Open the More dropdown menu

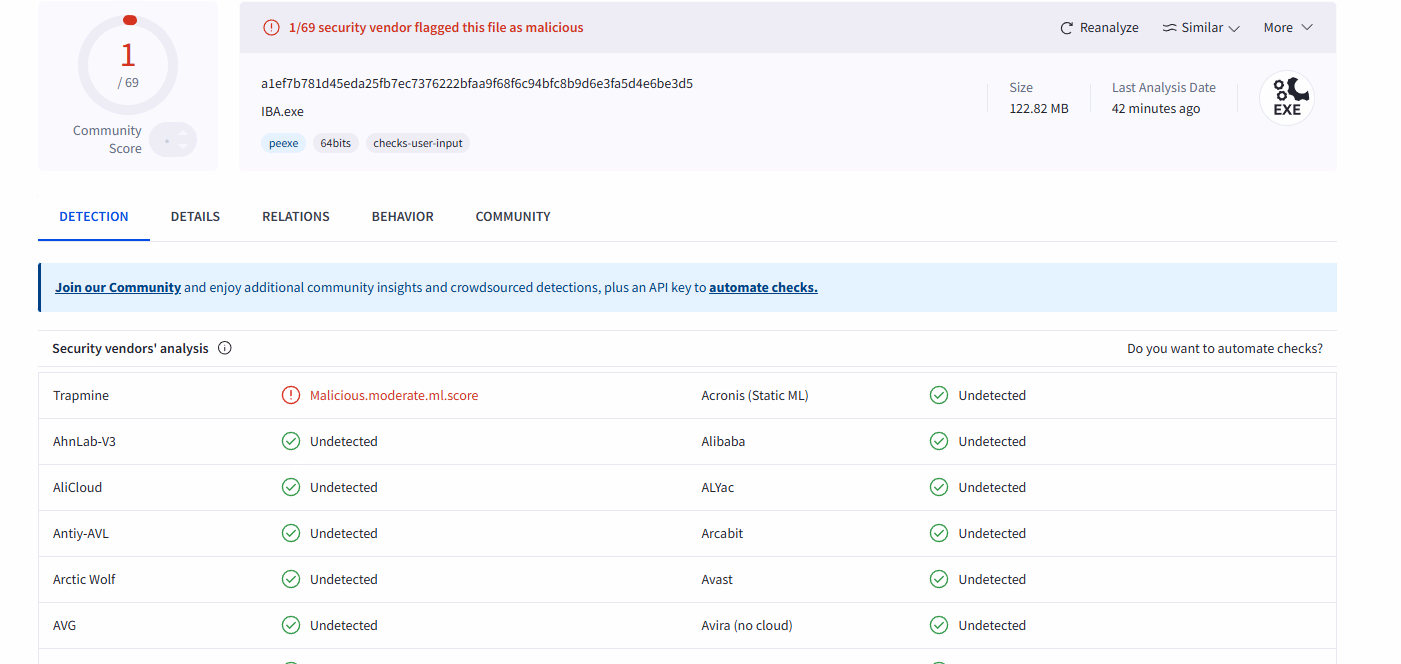coord(1287,28)
